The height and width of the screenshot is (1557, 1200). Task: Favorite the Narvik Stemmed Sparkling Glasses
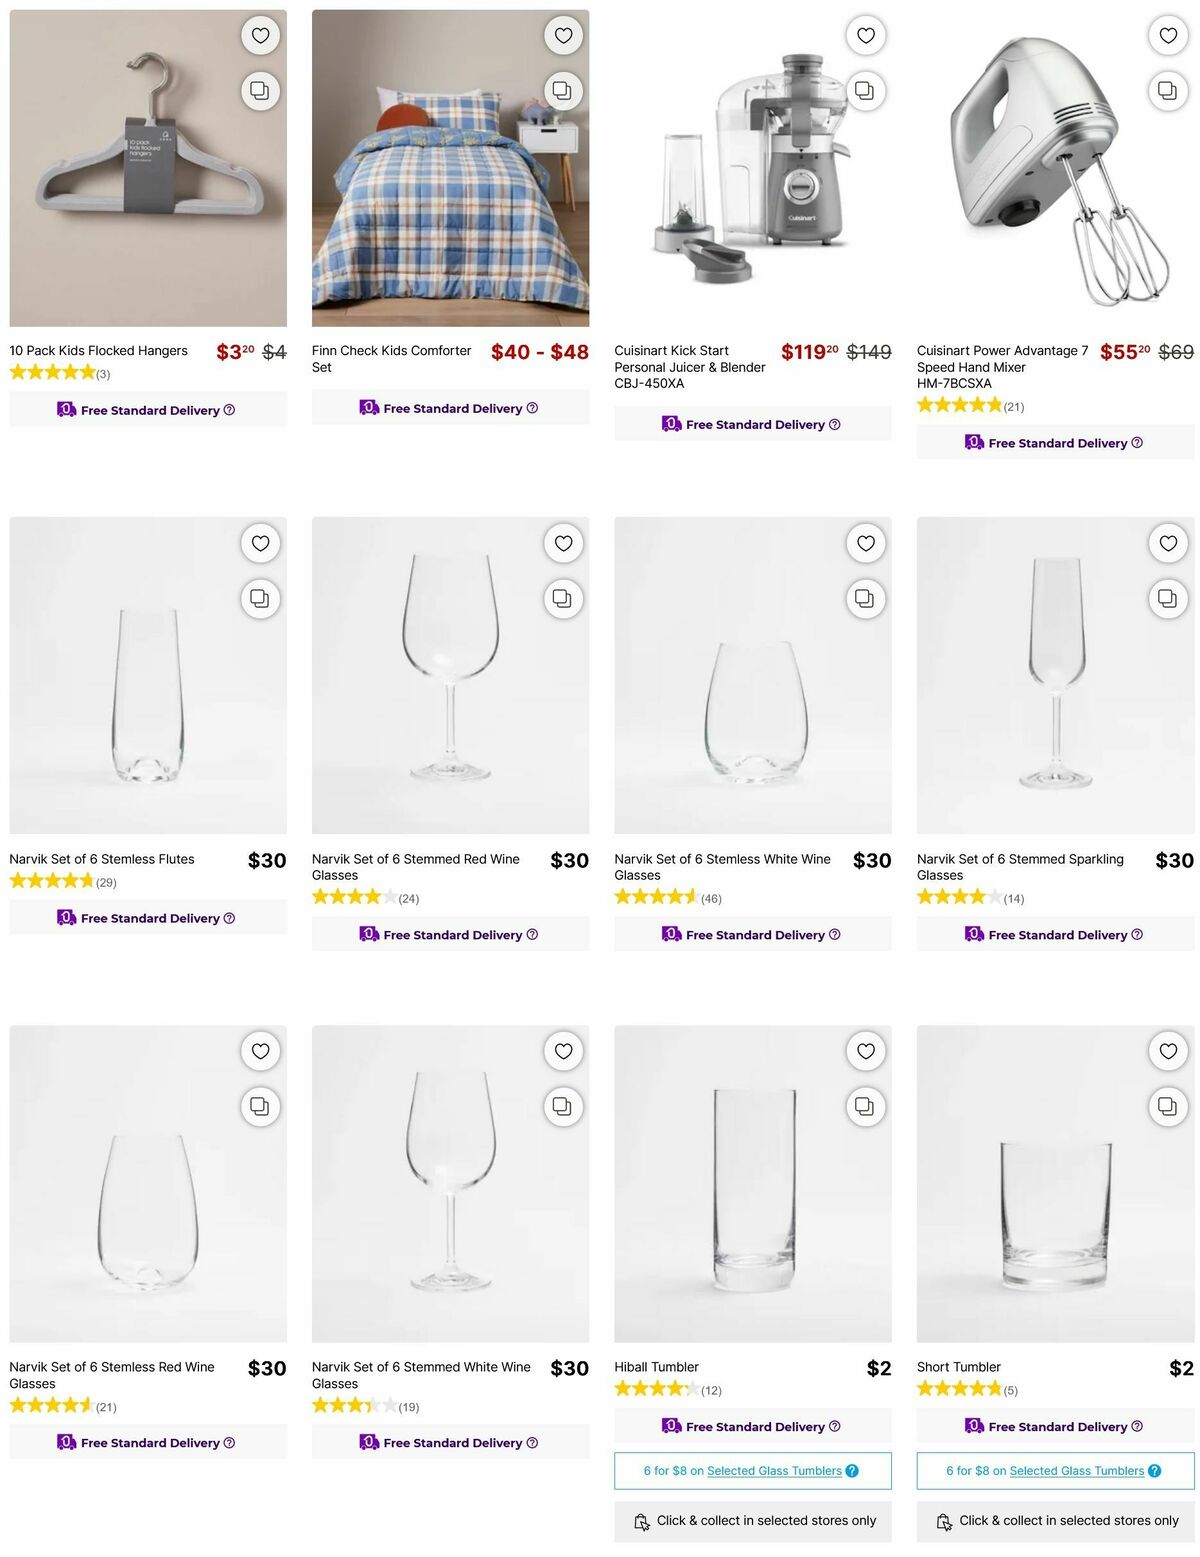[x=1168, y=543]
